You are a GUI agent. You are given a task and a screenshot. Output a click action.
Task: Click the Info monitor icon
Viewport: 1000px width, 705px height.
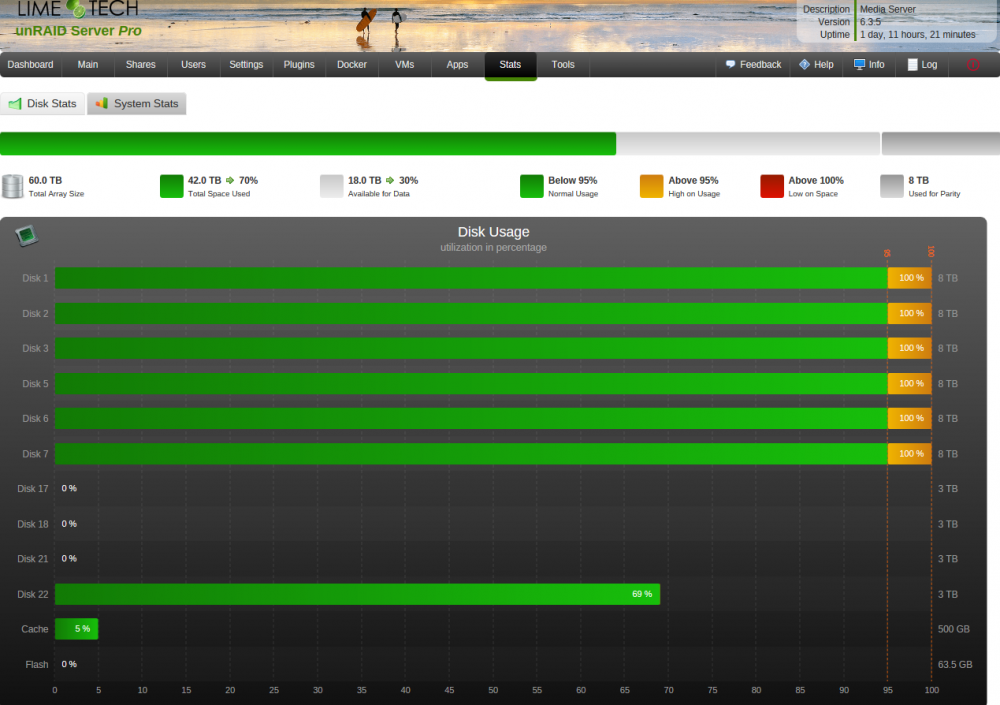point(859,64)
